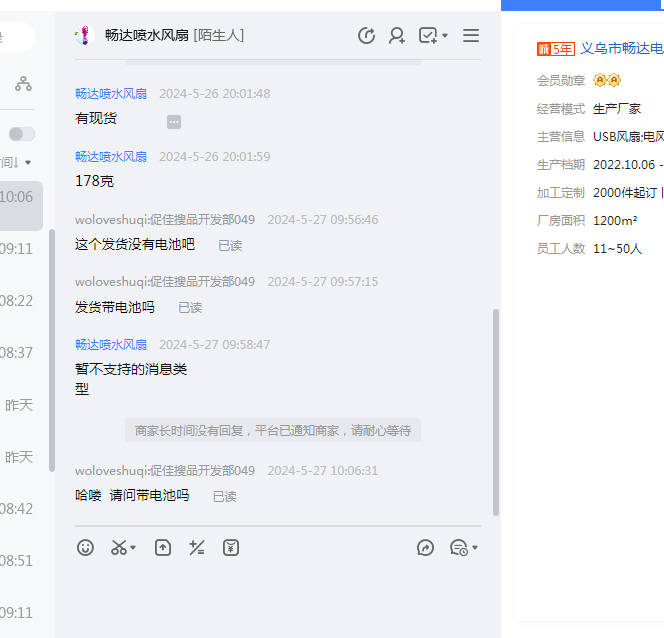Click the more options bubble beside 有现货
664x638 pixels.
tap(174, 122)
